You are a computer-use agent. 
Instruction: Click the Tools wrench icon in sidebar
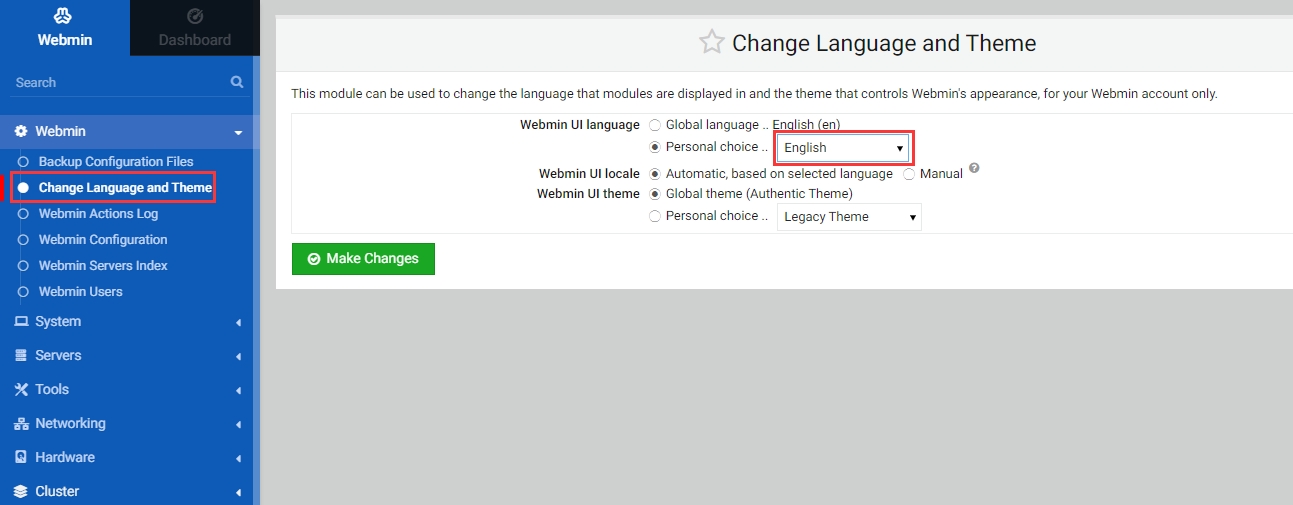(21, 390)
